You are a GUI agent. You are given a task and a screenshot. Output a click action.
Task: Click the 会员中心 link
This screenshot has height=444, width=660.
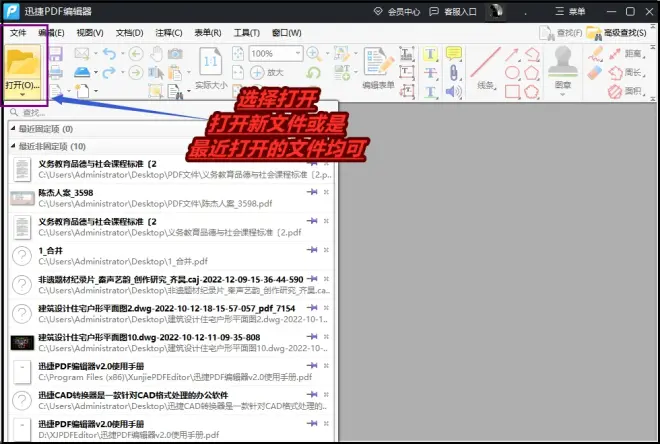point(397,12)
